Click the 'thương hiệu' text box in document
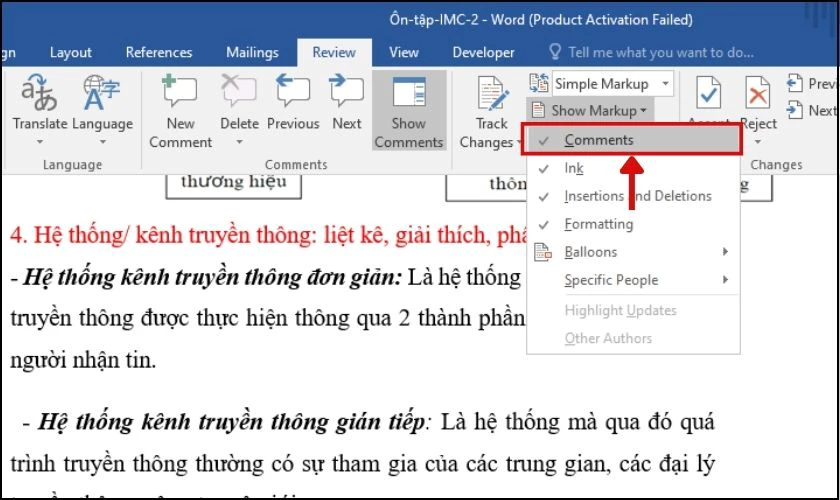The image size is (840, 500). coord(234,184)
